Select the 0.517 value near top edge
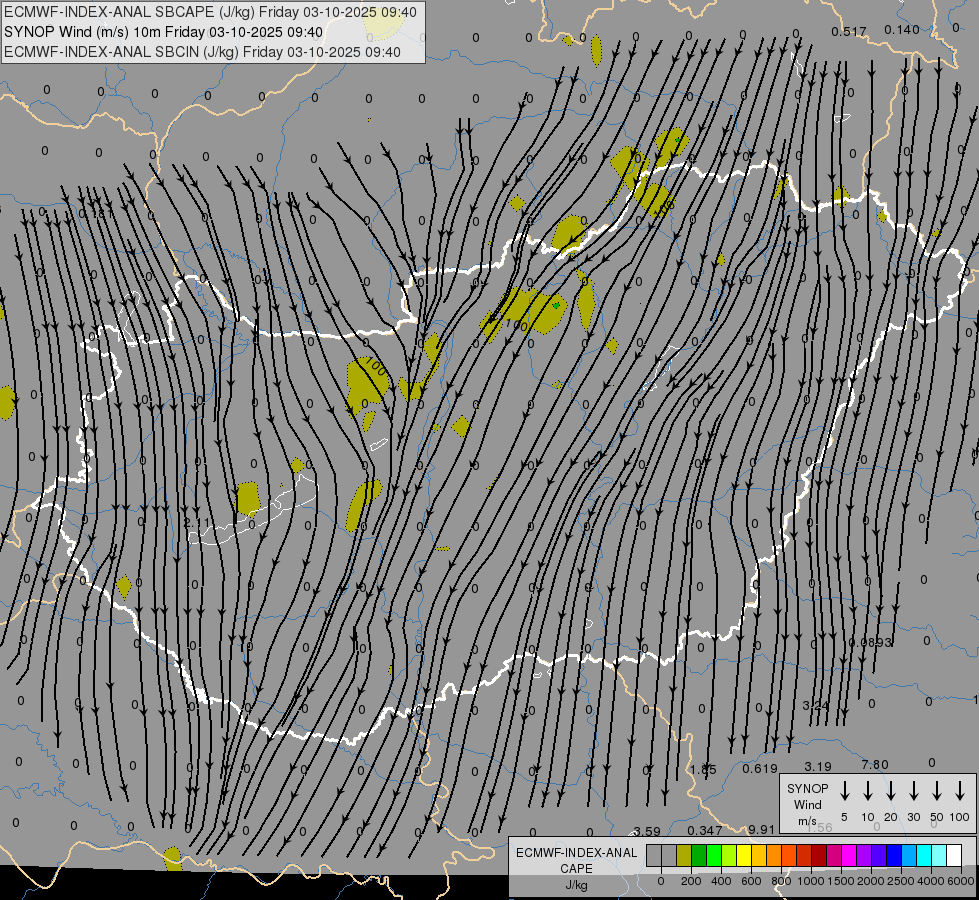The width and height of the screenshot is (979, 900). point(848,32)
